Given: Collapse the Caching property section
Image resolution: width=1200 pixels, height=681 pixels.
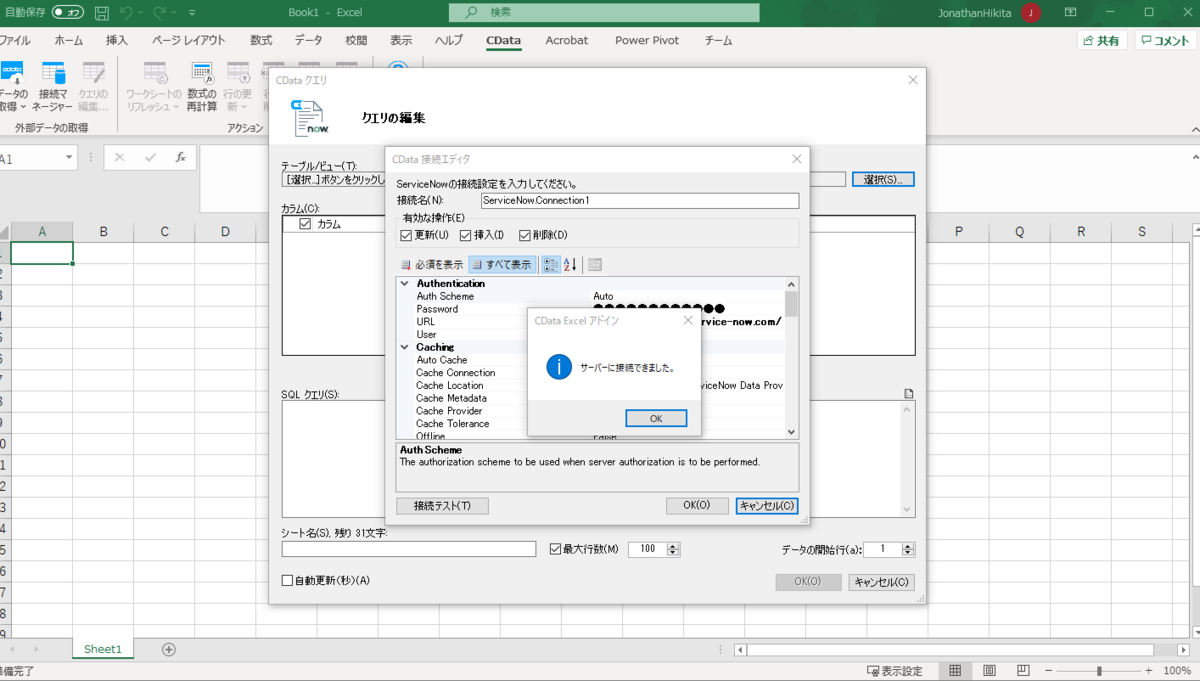Looking at the screenshot, I should click(404, 347).
